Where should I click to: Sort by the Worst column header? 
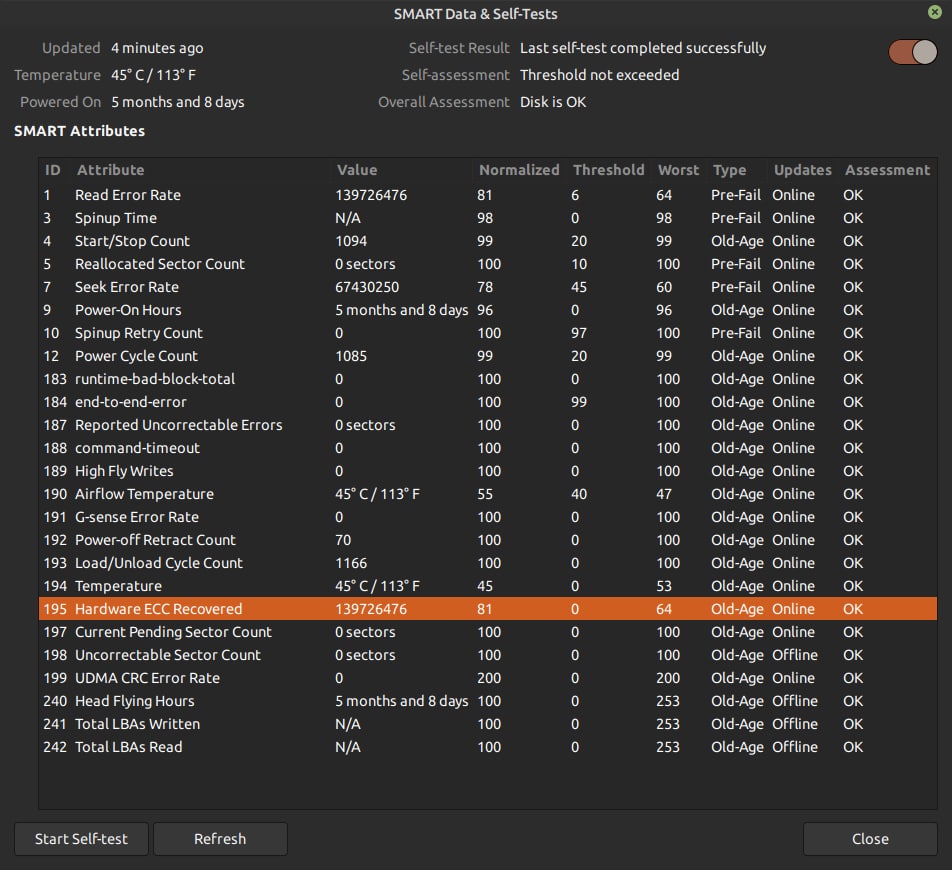[x=679, y=170]
